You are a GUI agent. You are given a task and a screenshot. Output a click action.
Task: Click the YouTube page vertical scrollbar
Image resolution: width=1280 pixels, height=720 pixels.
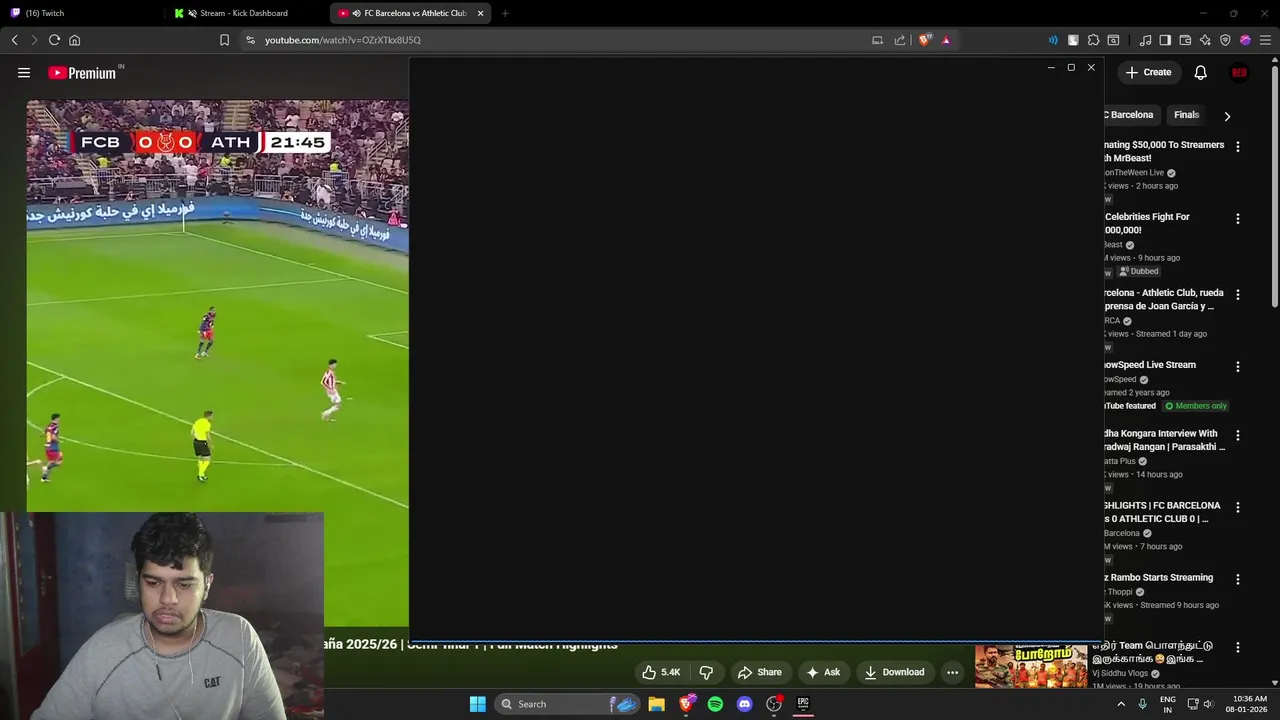coord(1274,186)
